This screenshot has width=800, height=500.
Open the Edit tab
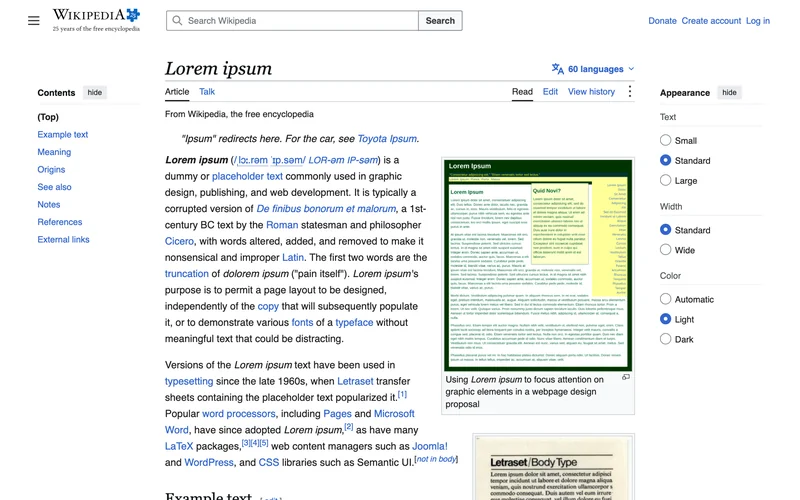coord(550,92)
